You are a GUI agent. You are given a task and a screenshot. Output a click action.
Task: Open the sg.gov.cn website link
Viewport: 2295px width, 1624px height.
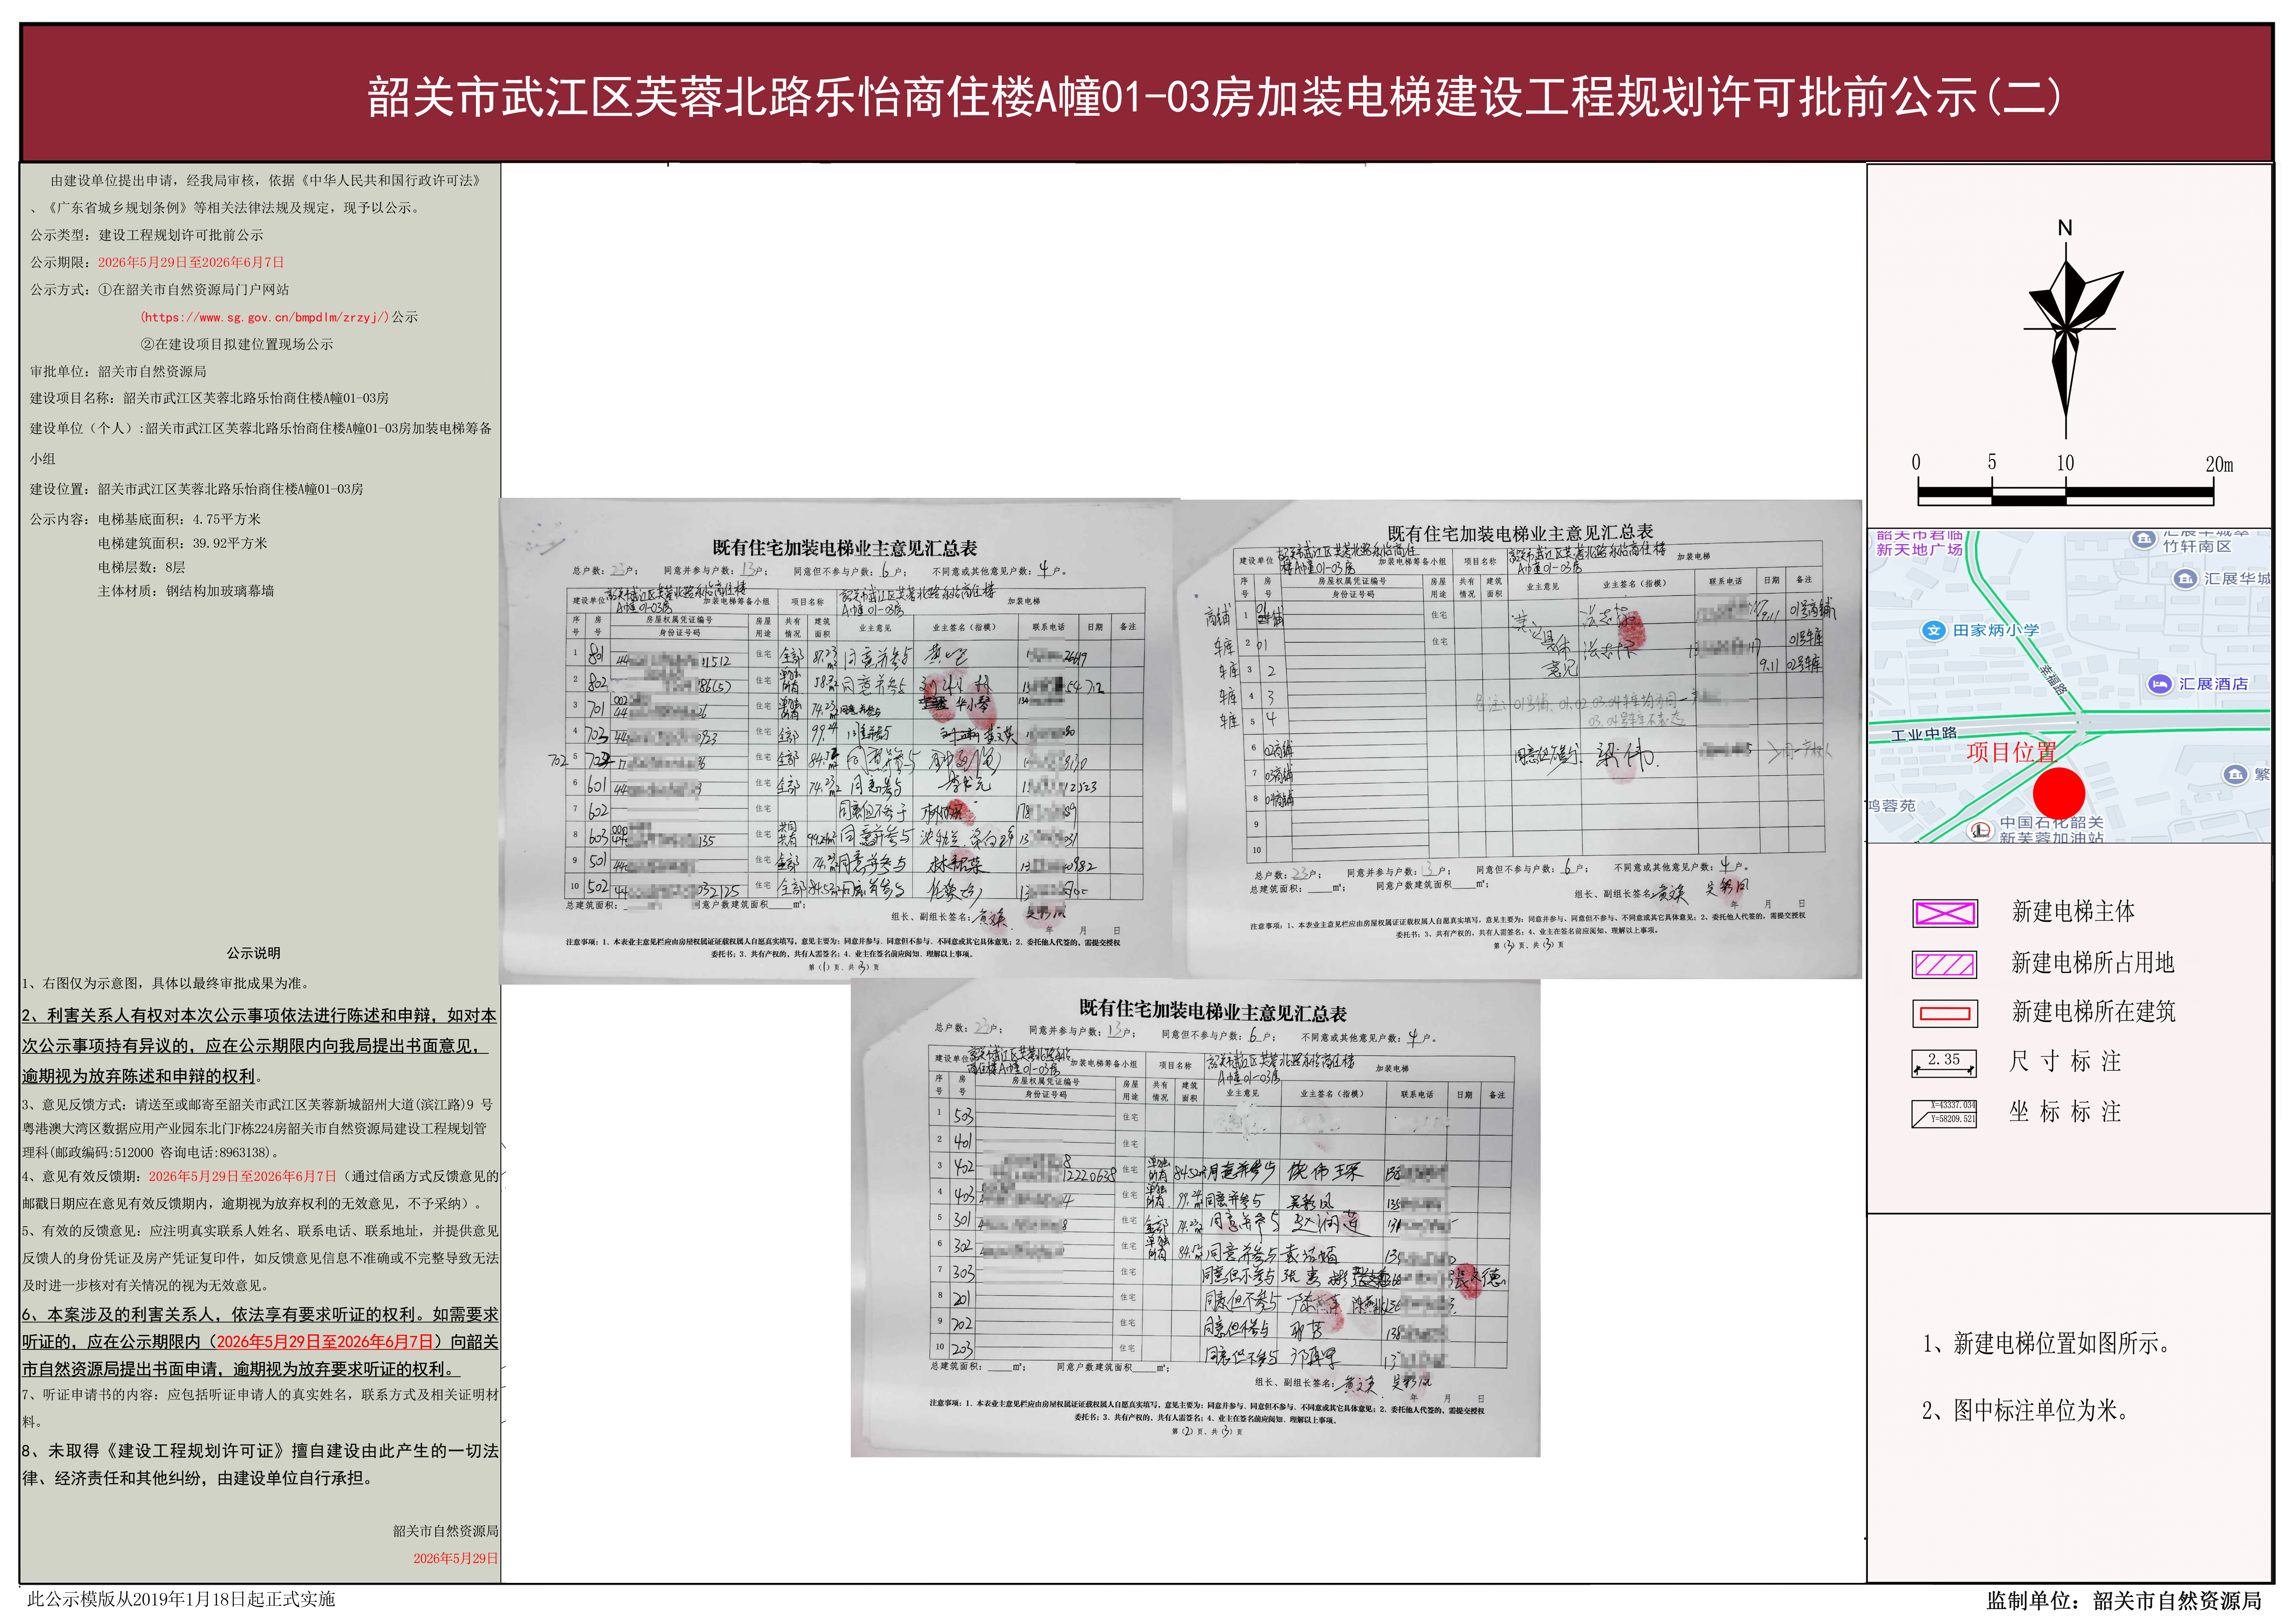click(265, 317)
